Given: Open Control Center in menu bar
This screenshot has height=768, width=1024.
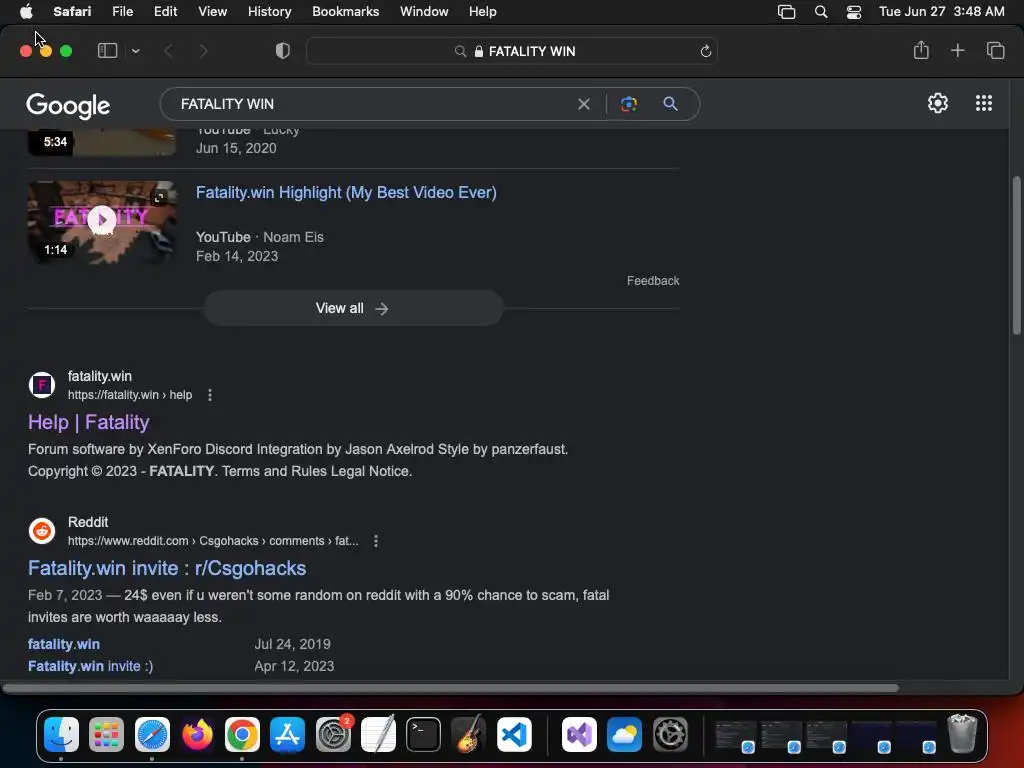Looking at the screenshot, I should (x=854, y=12).
